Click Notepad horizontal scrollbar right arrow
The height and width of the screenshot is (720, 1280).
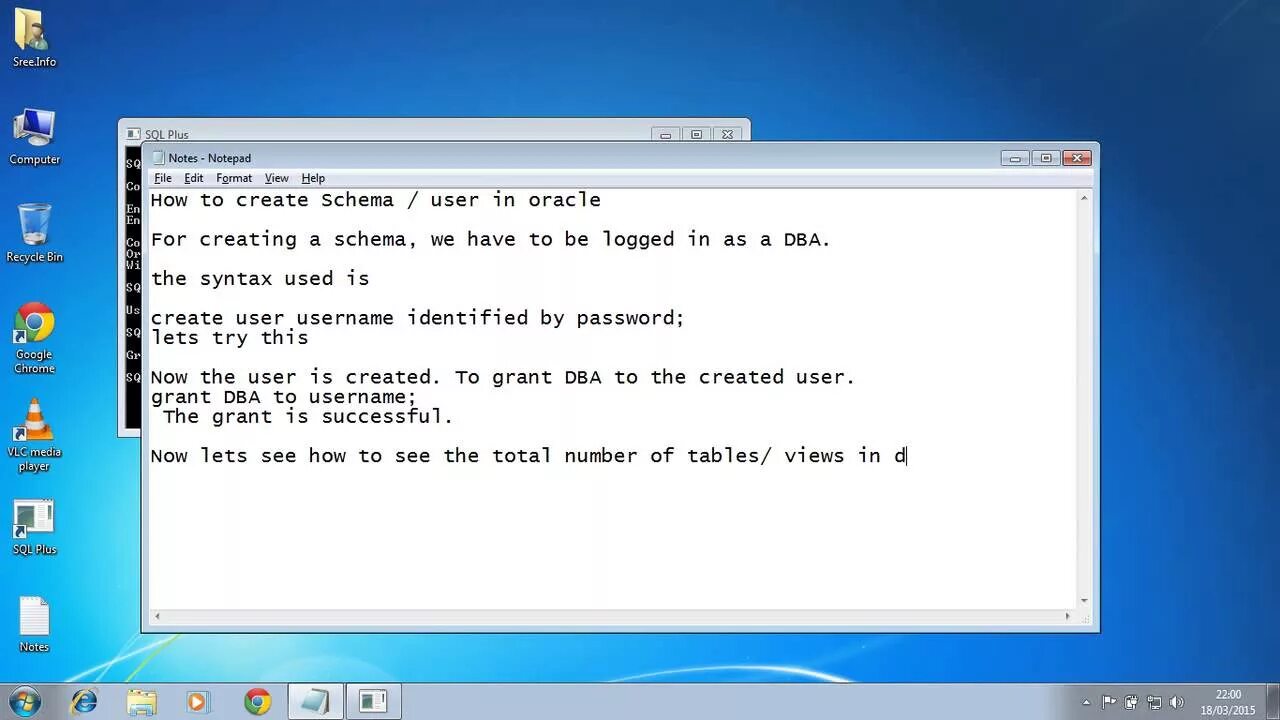1067,617
